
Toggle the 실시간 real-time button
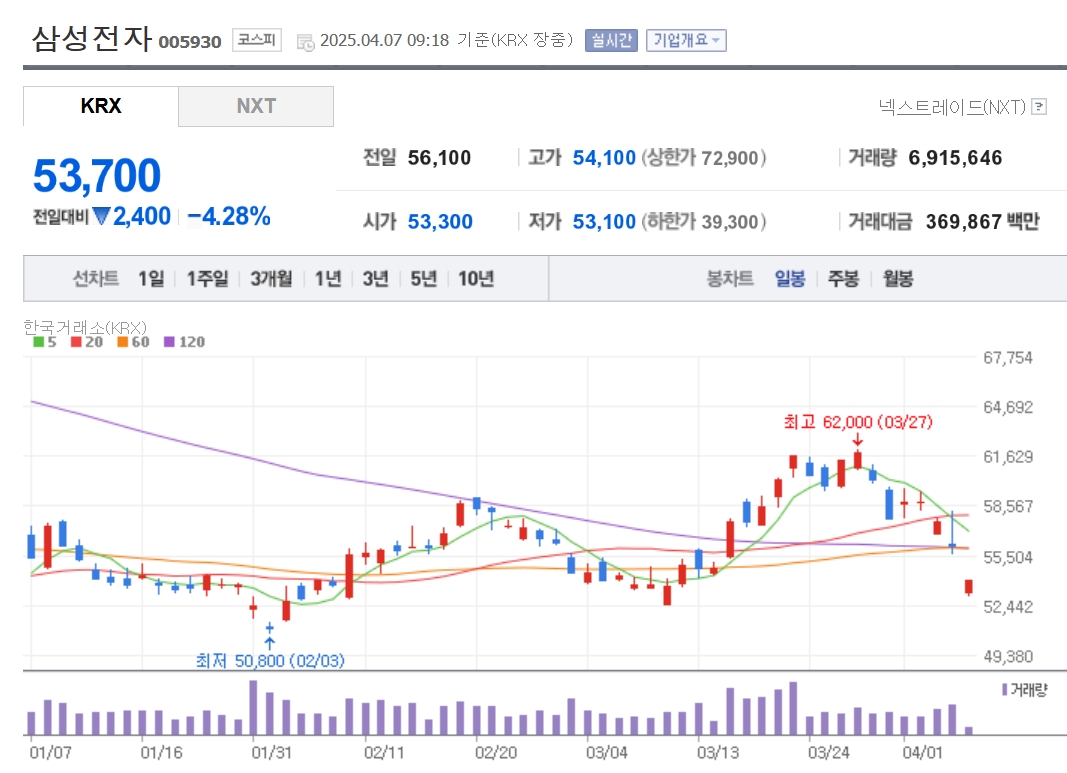611,40
